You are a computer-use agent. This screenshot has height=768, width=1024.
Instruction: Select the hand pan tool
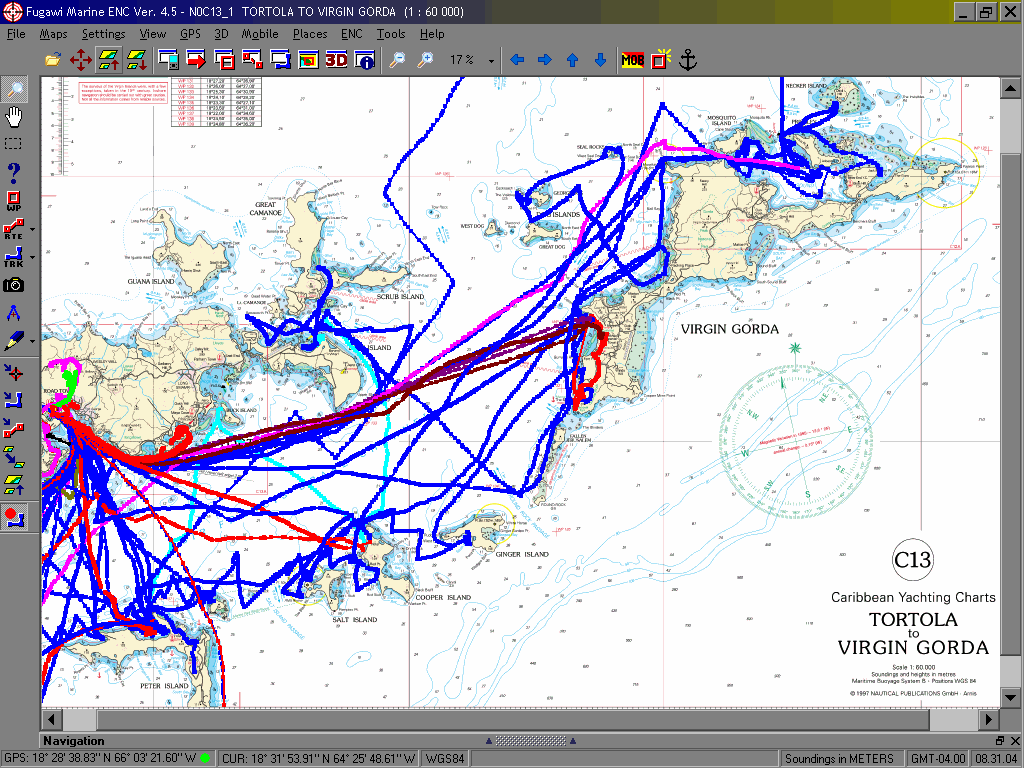[14, 117]
